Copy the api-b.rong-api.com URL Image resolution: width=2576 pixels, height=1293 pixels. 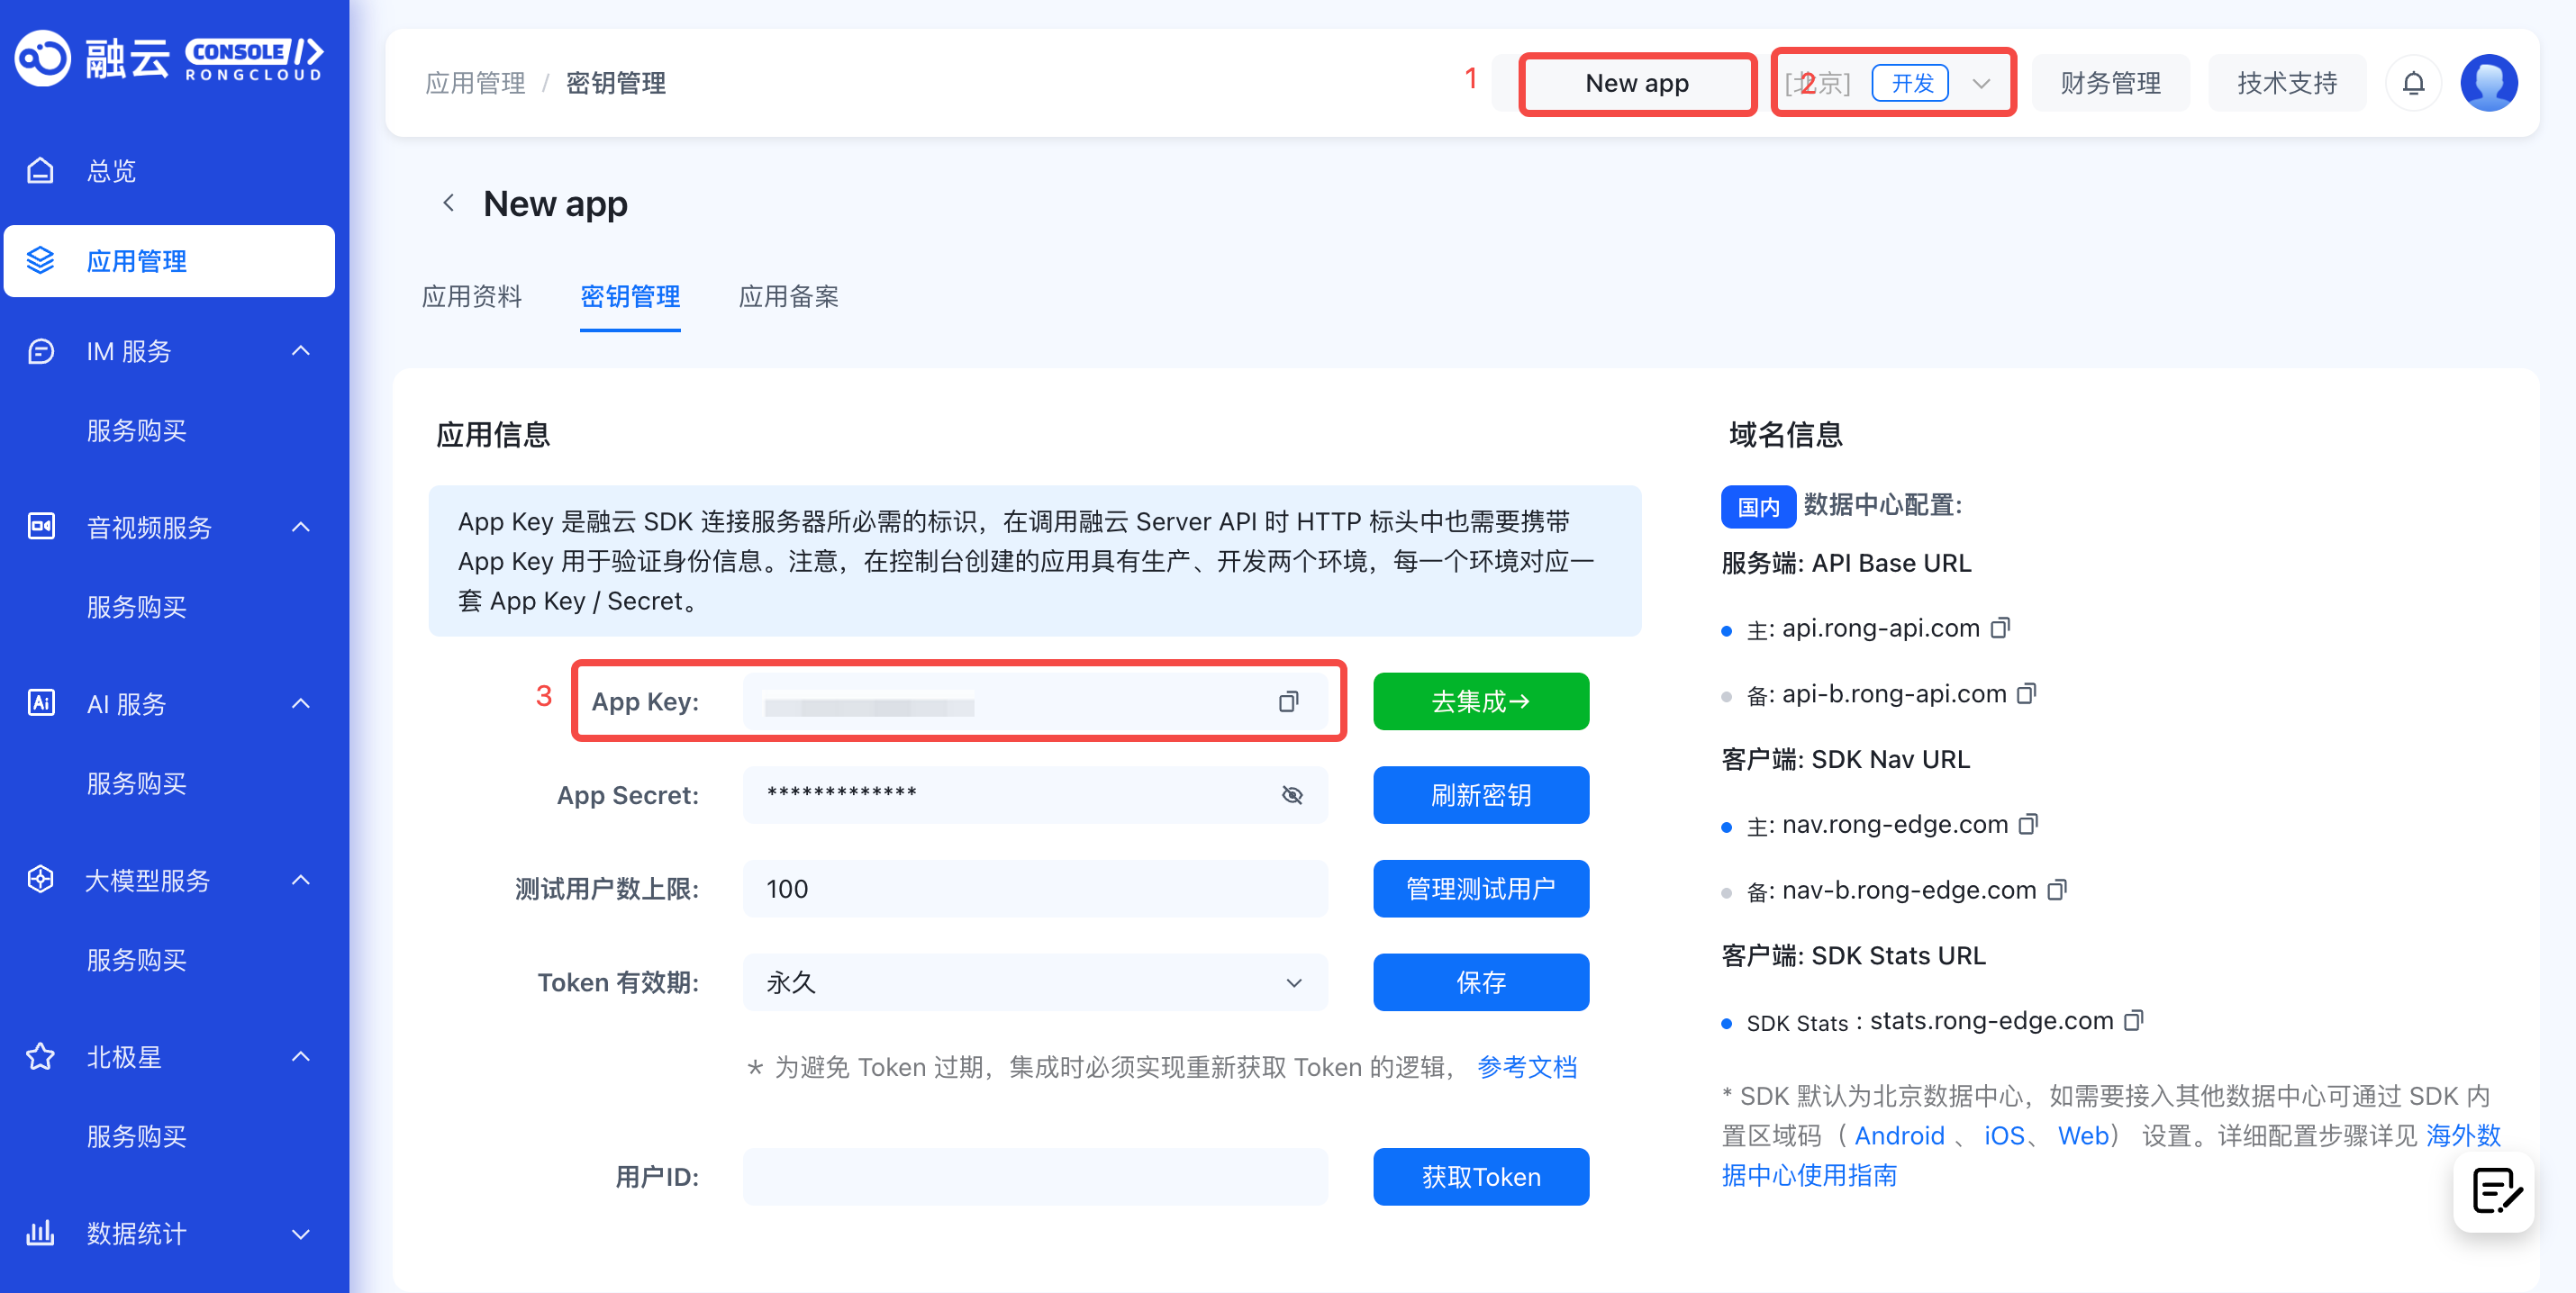click(2027, 694)
